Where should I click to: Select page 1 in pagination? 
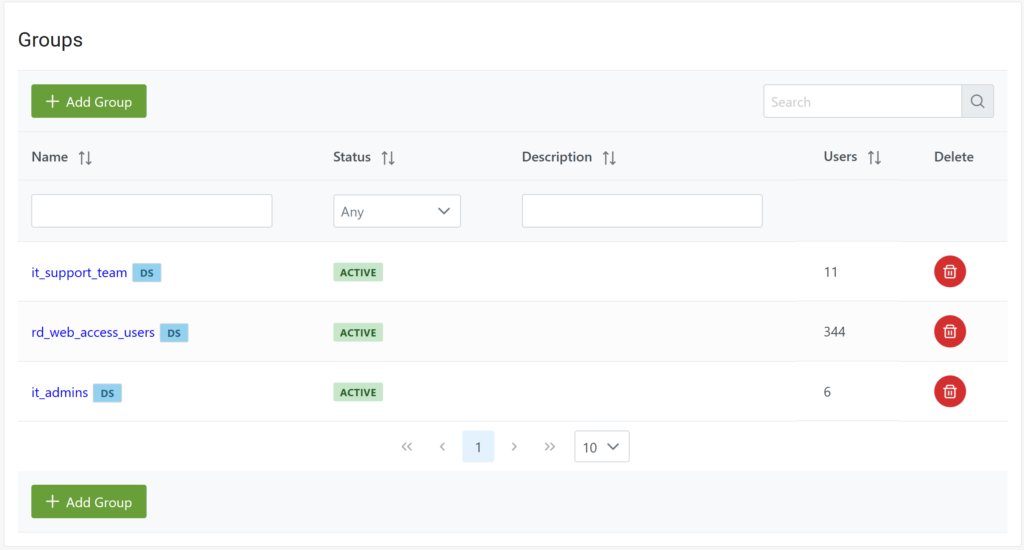(478, 447)
